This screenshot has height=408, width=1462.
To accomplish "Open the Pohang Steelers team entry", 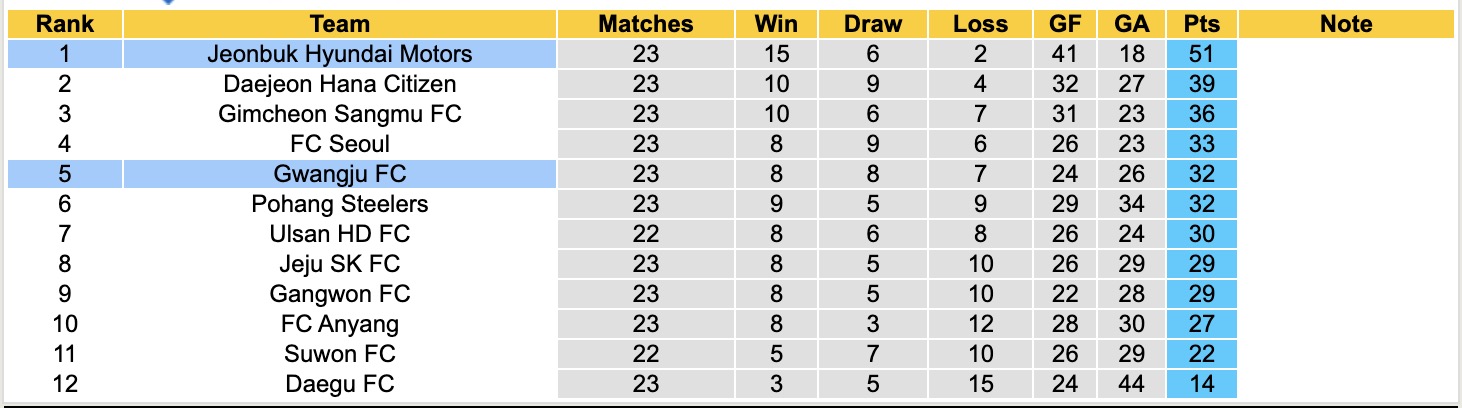I will tap(340, 204).
